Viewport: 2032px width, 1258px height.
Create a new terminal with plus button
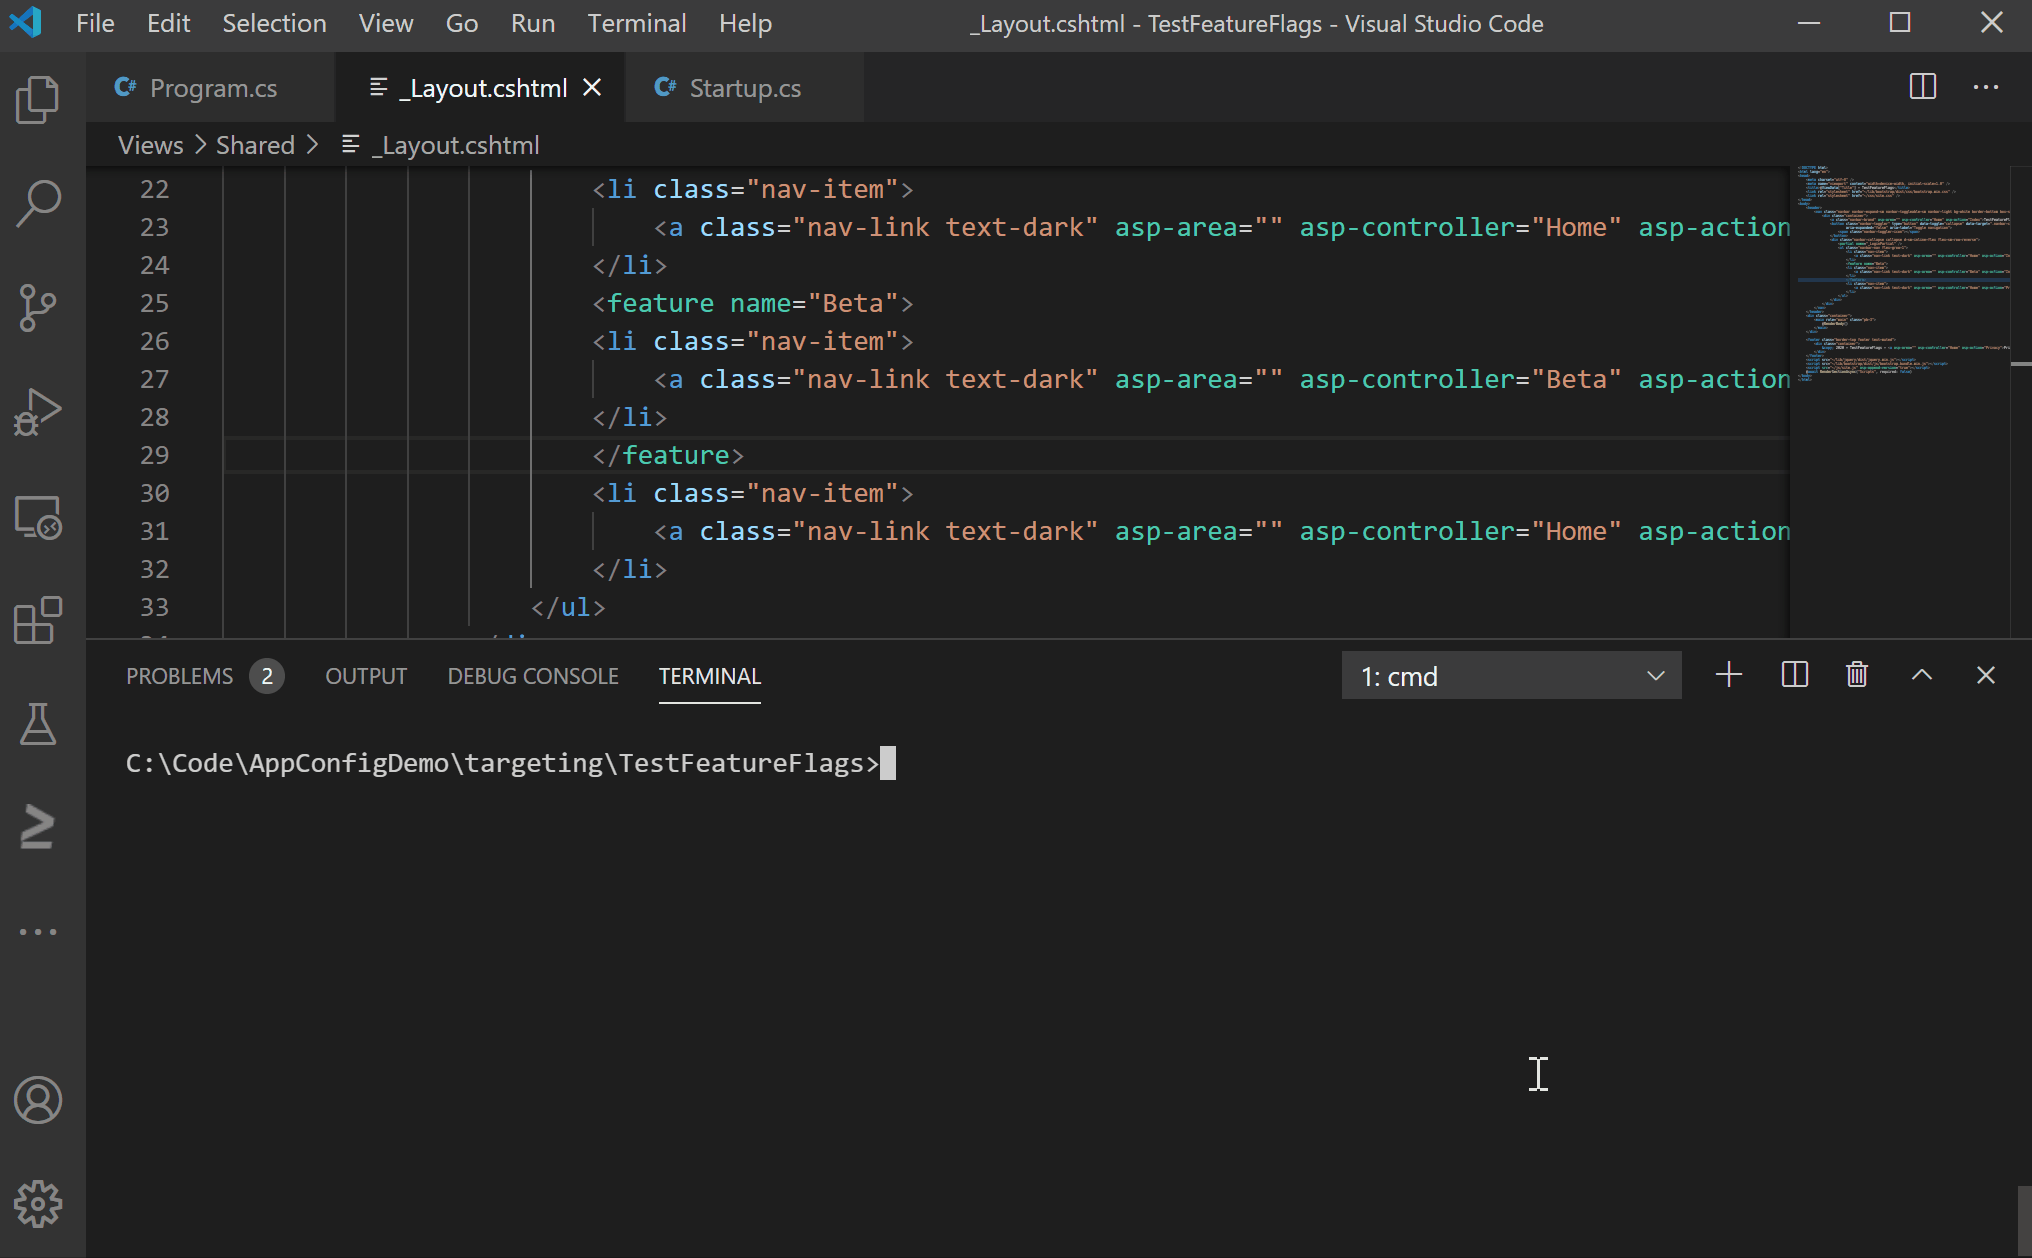click(1729, 675)
